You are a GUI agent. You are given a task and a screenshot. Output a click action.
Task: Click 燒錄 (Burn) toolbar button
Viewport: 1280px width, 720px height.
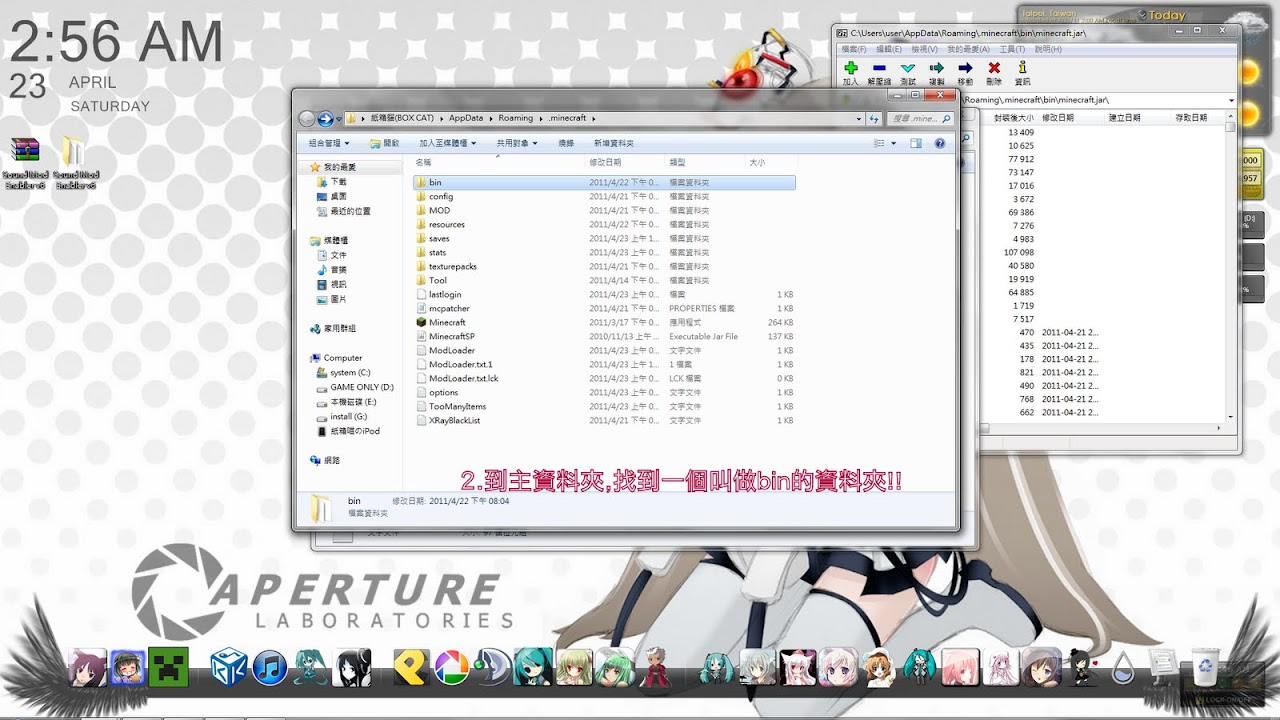pyautogui.click(x=566, y=143)
